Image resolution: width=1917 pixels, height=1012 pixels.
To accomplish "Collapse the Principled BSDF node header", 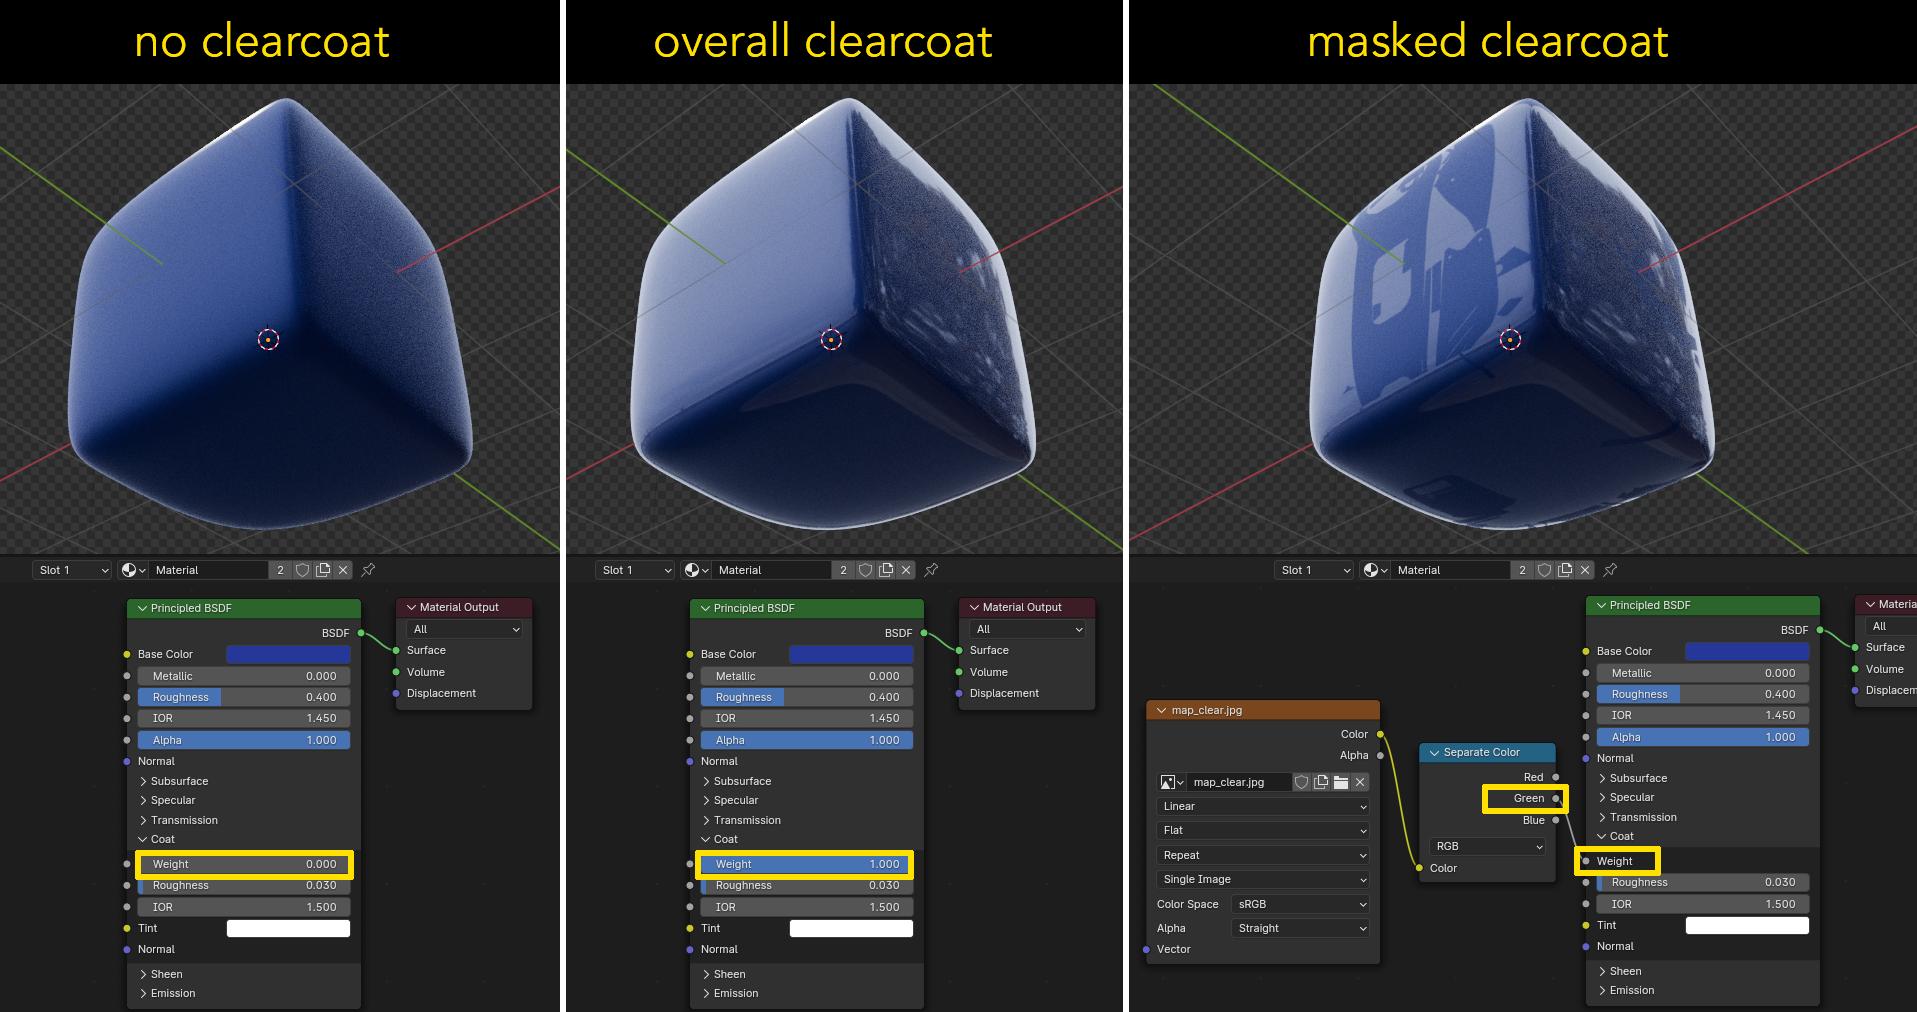I will (x=143, y=608).
